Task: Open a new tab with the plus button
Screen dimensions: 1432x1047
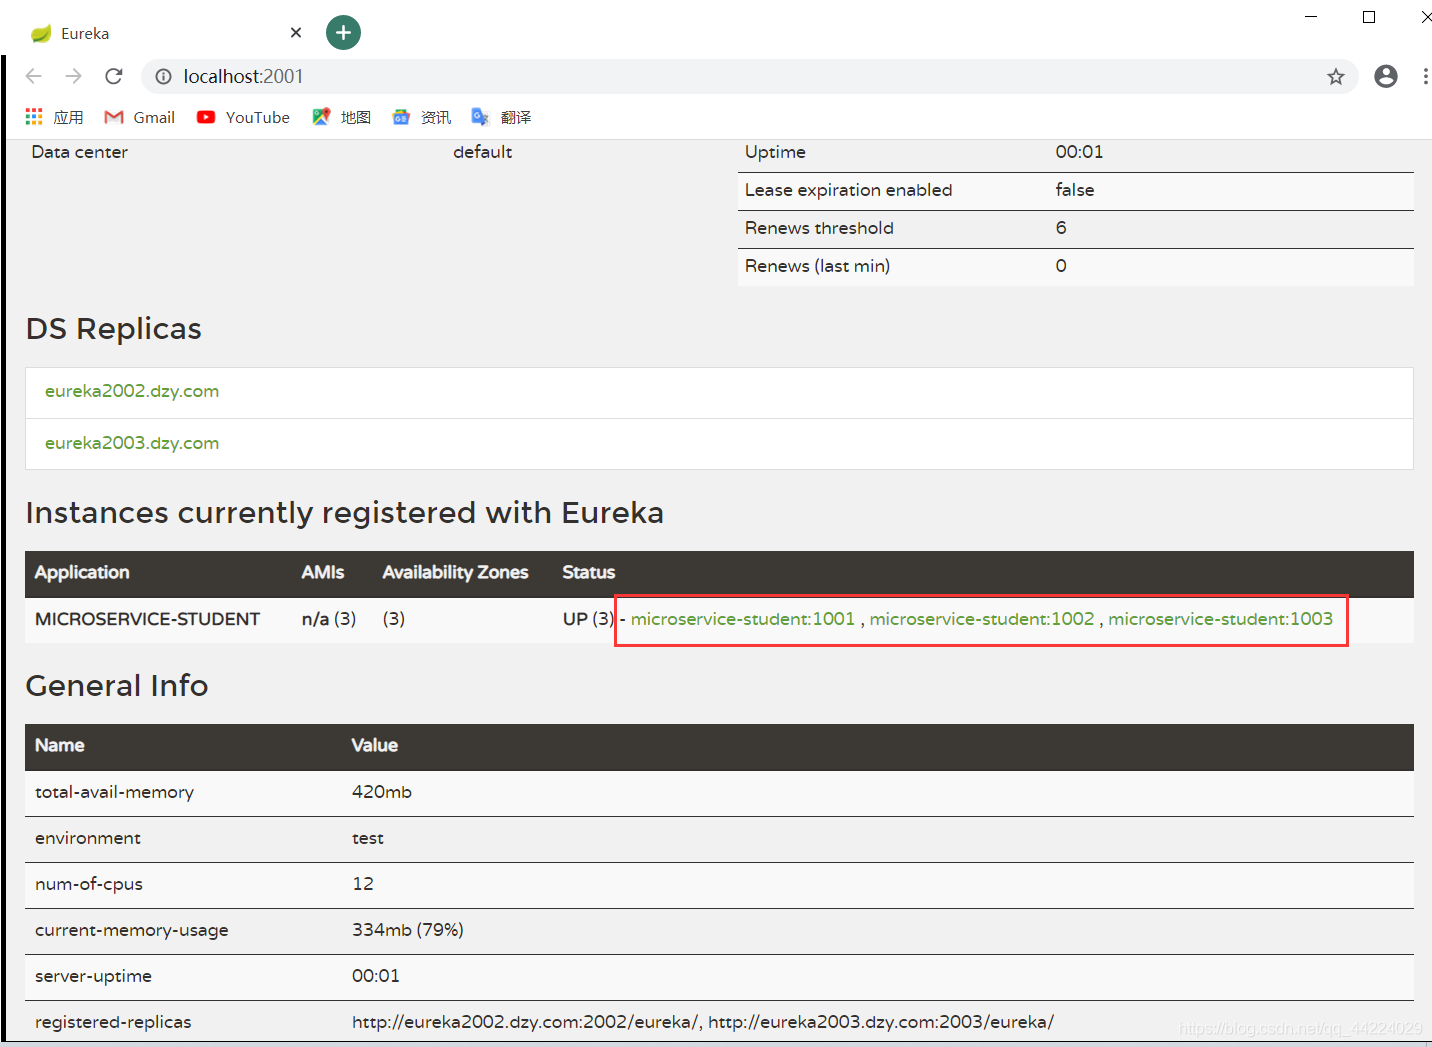Action: tap(343, 33)
